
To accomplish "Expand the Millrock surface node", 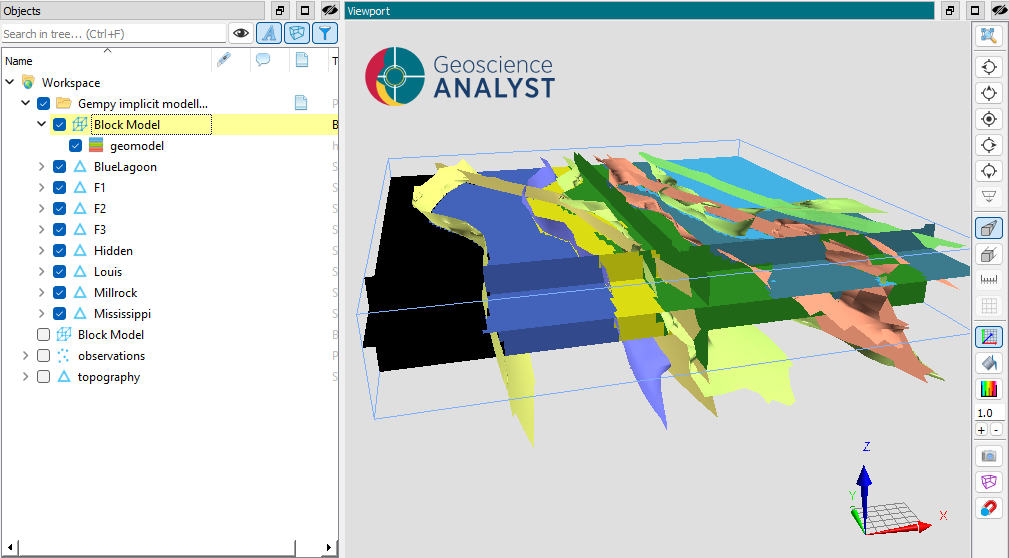I will [x=41, y=293].
